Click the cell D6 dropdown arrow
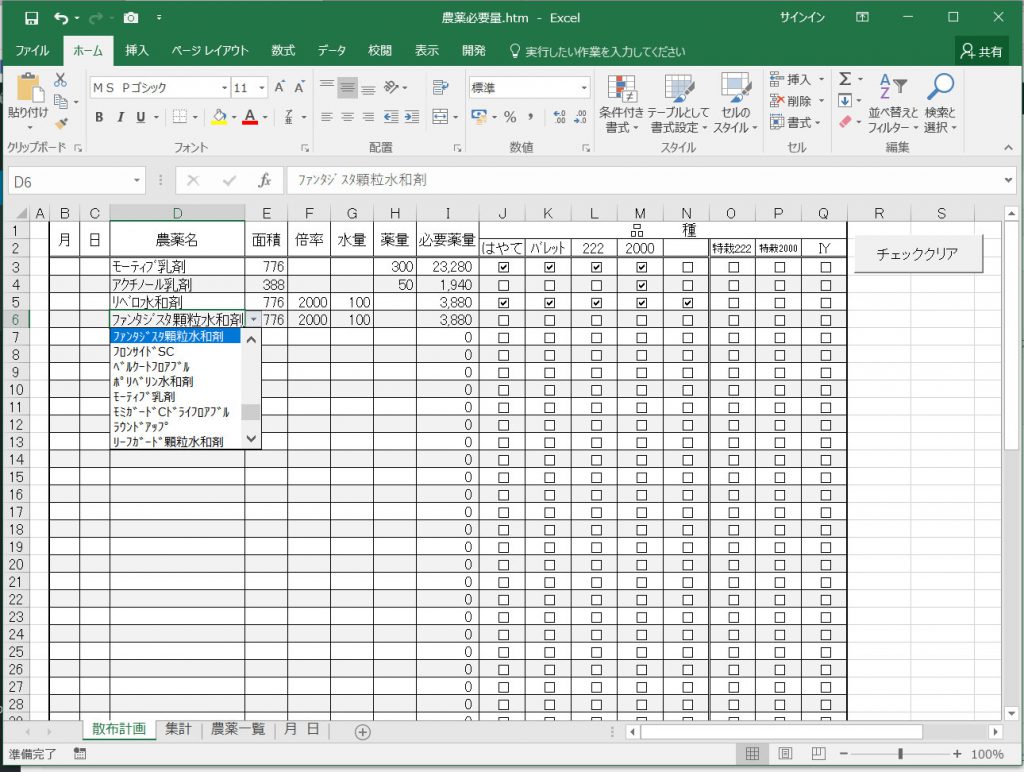Screen dimensions: 1024x772 253,320
